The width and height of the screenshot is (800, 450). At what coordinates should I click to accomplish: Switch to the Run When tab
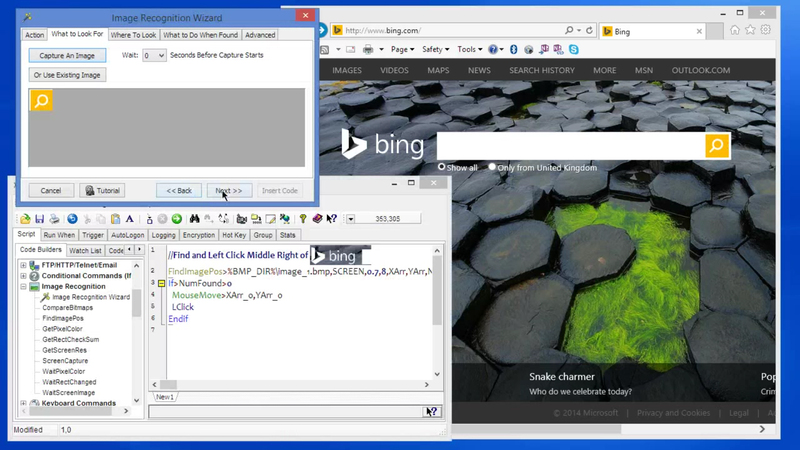coord(59,235)
